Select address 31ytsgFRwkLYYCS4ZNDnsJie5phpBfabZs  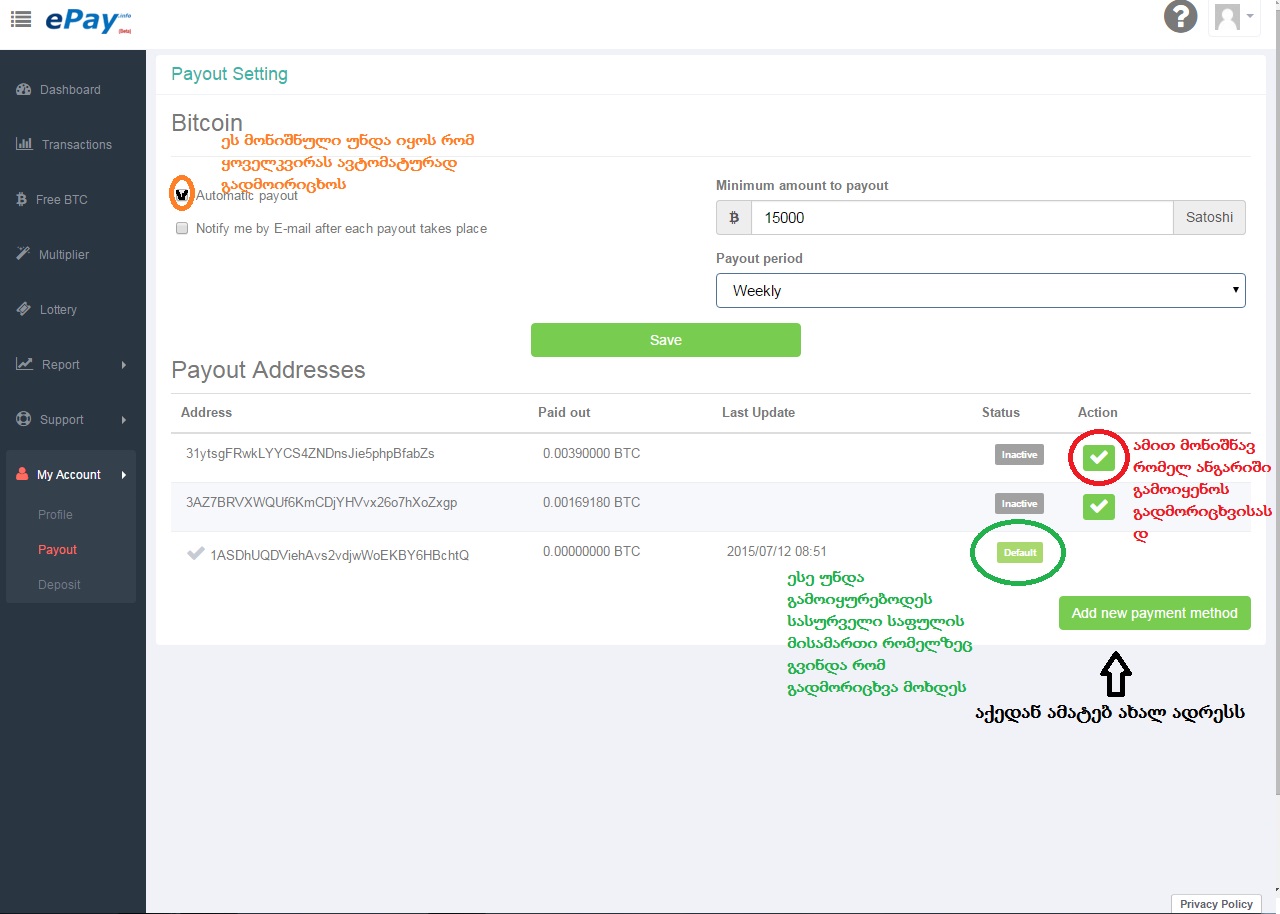click(310, 454)
